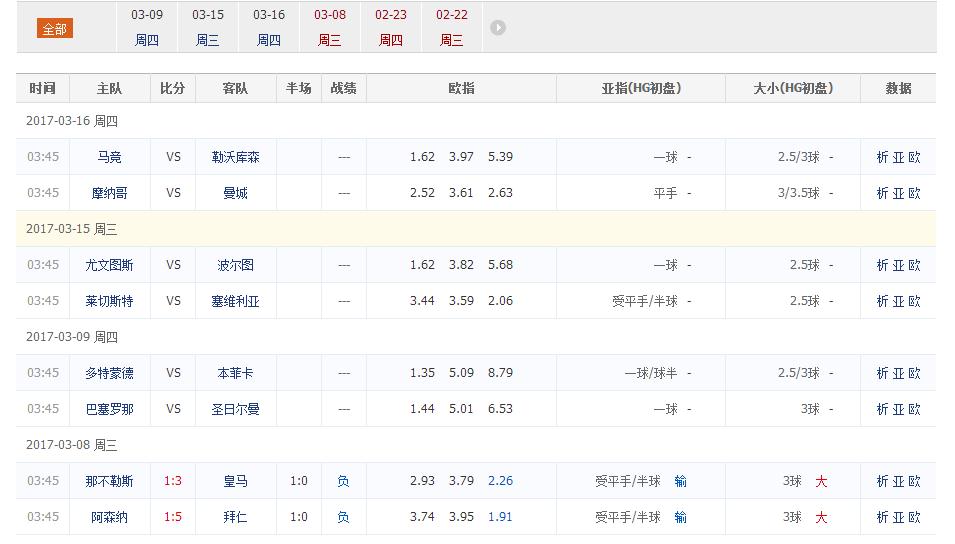Click 大 over-under result for 阿森纳 match
This screenshot has width=955, height=544.
[821, 517]
